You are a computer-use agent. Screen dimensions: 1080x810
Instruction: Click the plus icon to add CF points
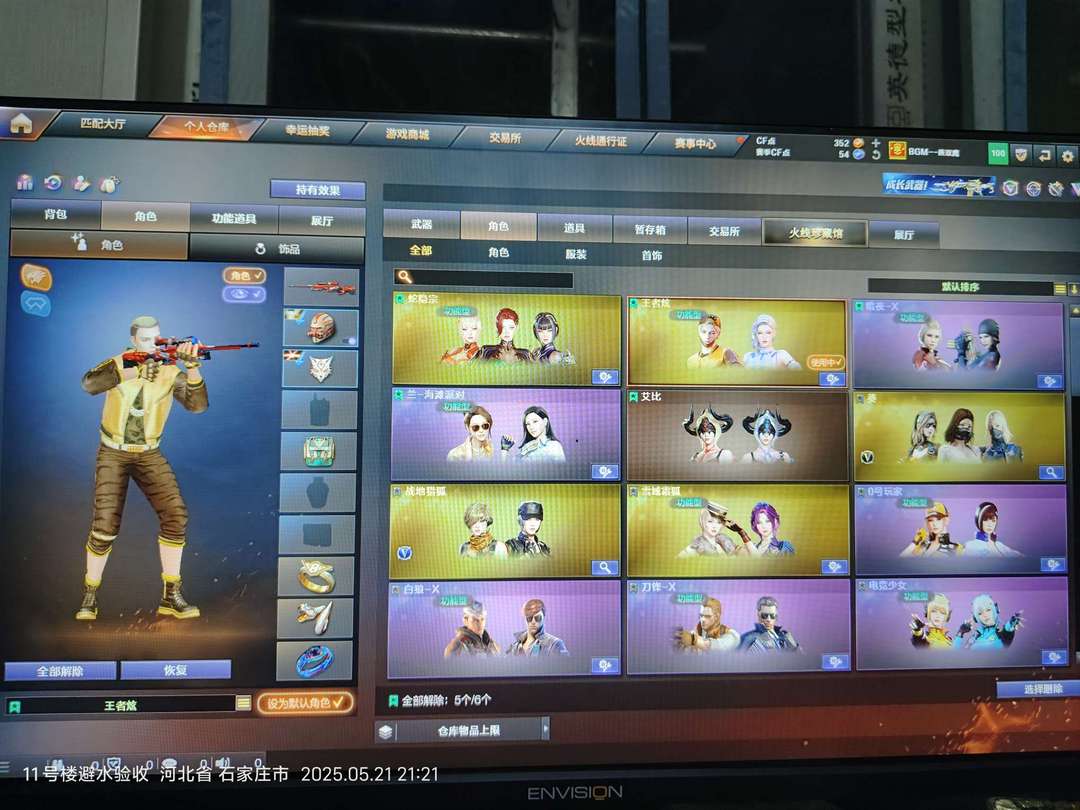(x=875, y=143)
